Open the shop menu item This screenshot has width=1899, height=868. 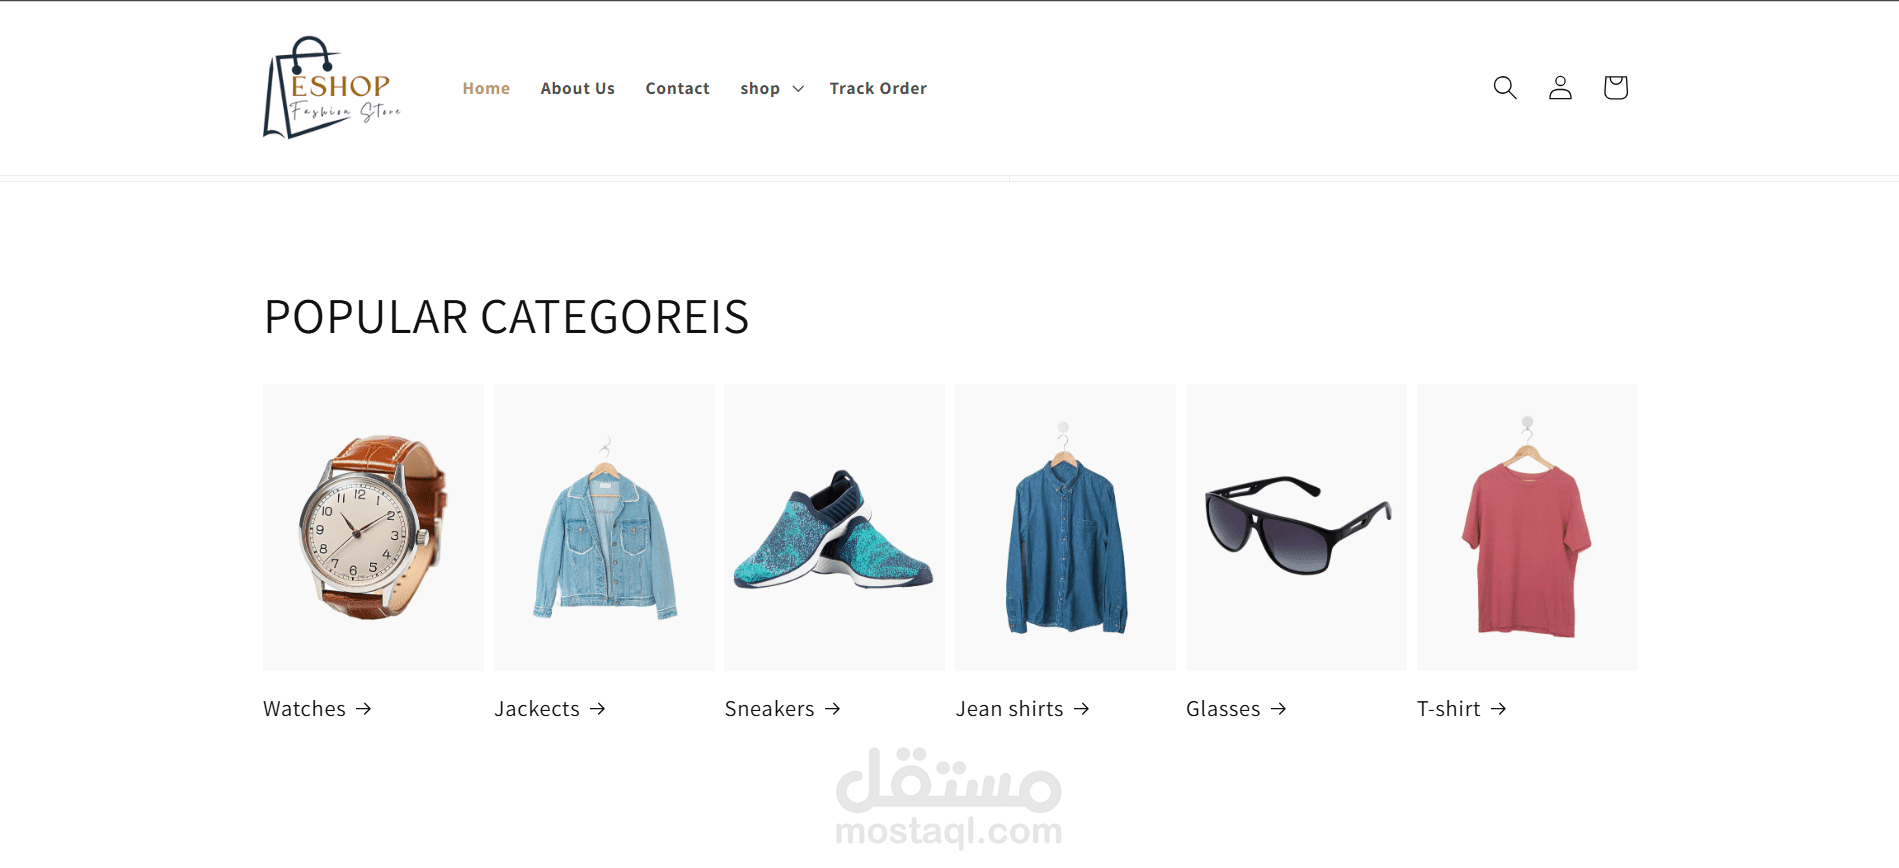coord(760,89)
